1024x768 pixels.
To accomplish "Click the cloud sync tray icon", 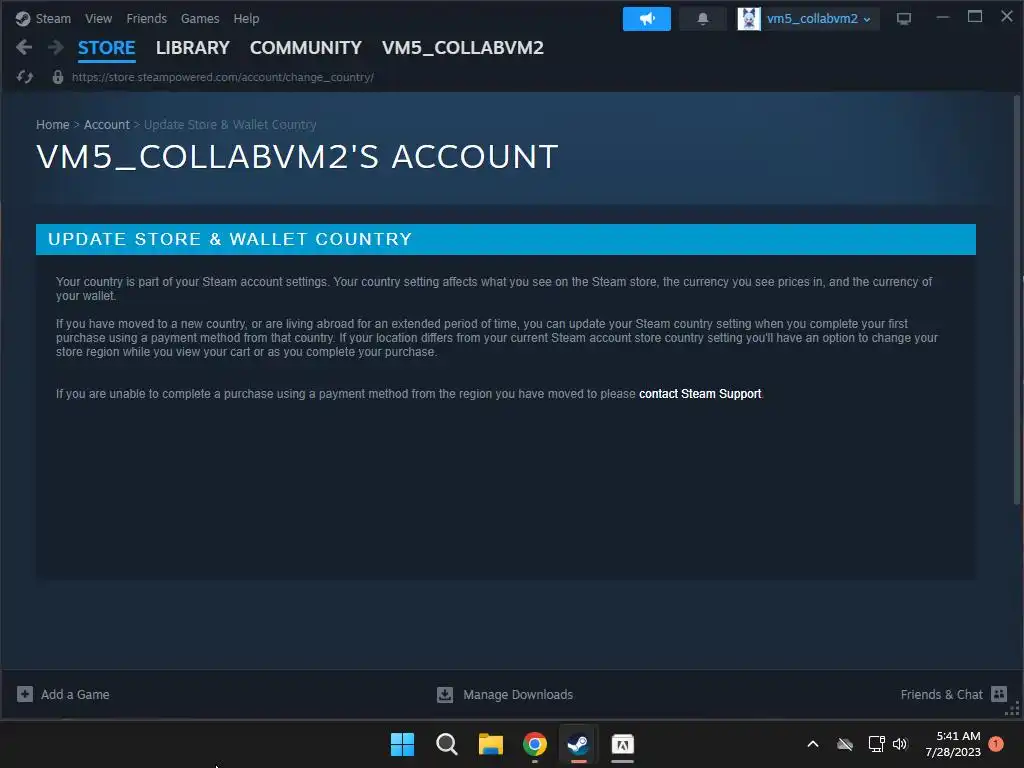I will click(844, 744).
